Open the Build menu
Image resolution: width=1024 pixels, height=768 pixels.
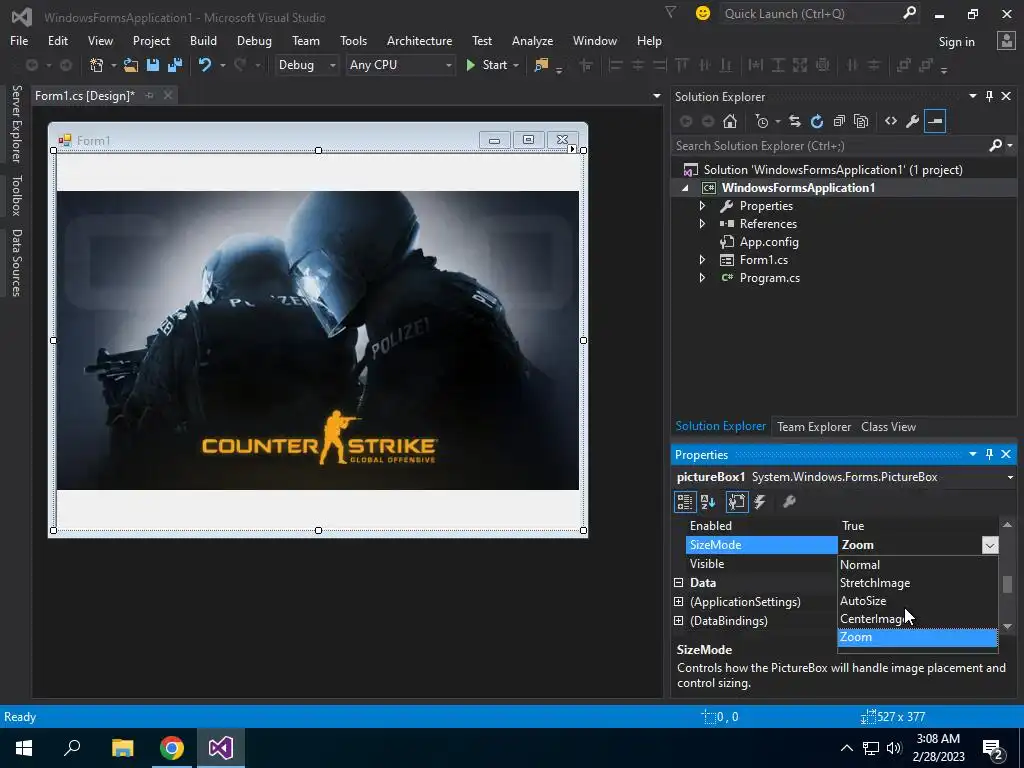[203, 40]
